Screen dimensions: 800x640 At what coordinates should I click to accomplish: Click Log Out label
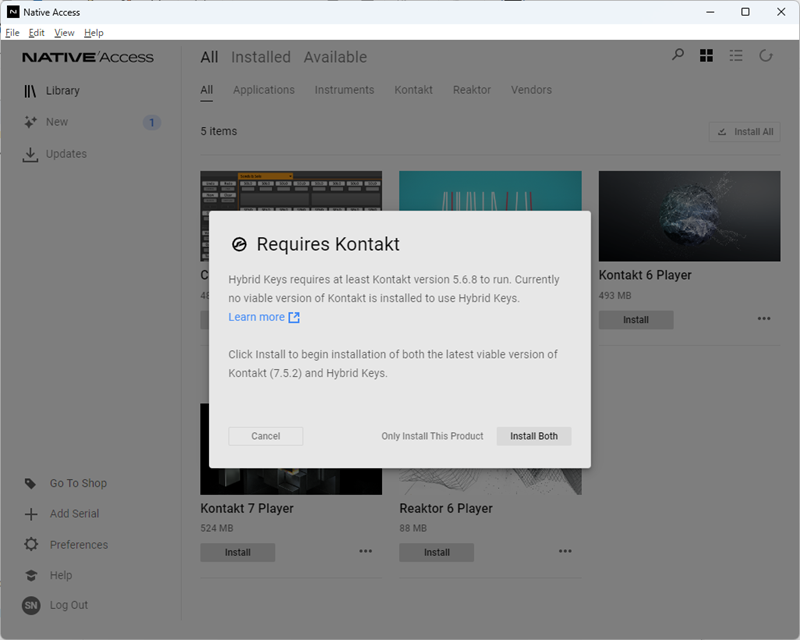coord(69,605)
